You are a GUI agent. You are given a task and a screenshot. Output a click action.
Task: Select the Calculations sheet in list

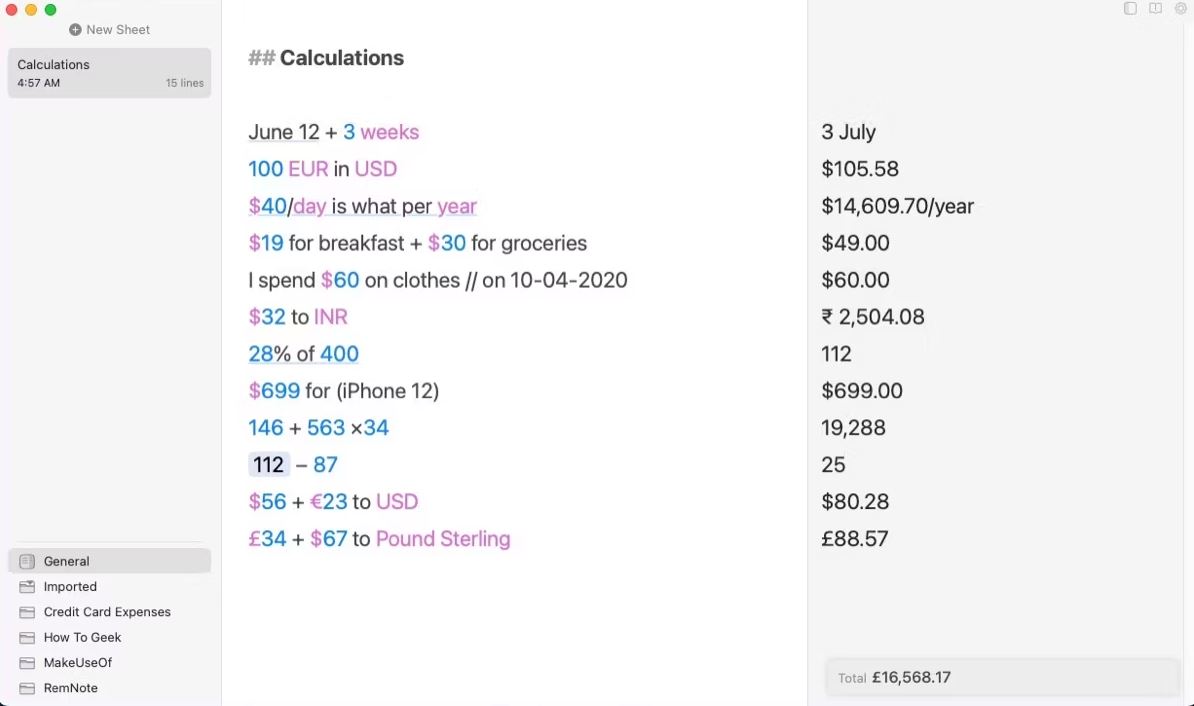[110, 73]
